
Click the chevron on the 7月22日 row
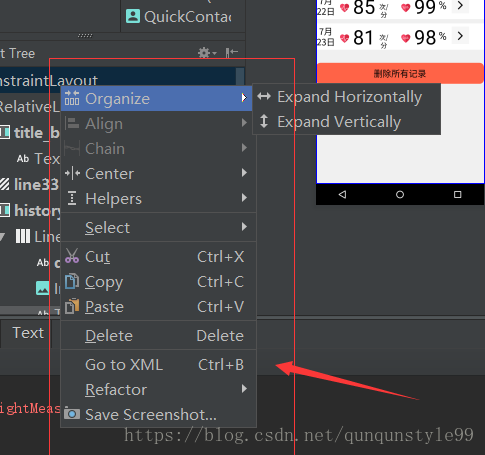pyautogui.click(x=461, y=6)
